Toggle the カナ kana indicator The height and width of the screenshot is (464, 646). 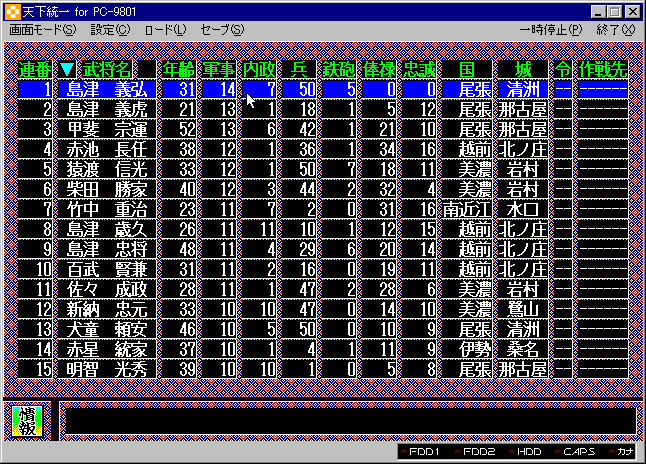click(623, 453)
